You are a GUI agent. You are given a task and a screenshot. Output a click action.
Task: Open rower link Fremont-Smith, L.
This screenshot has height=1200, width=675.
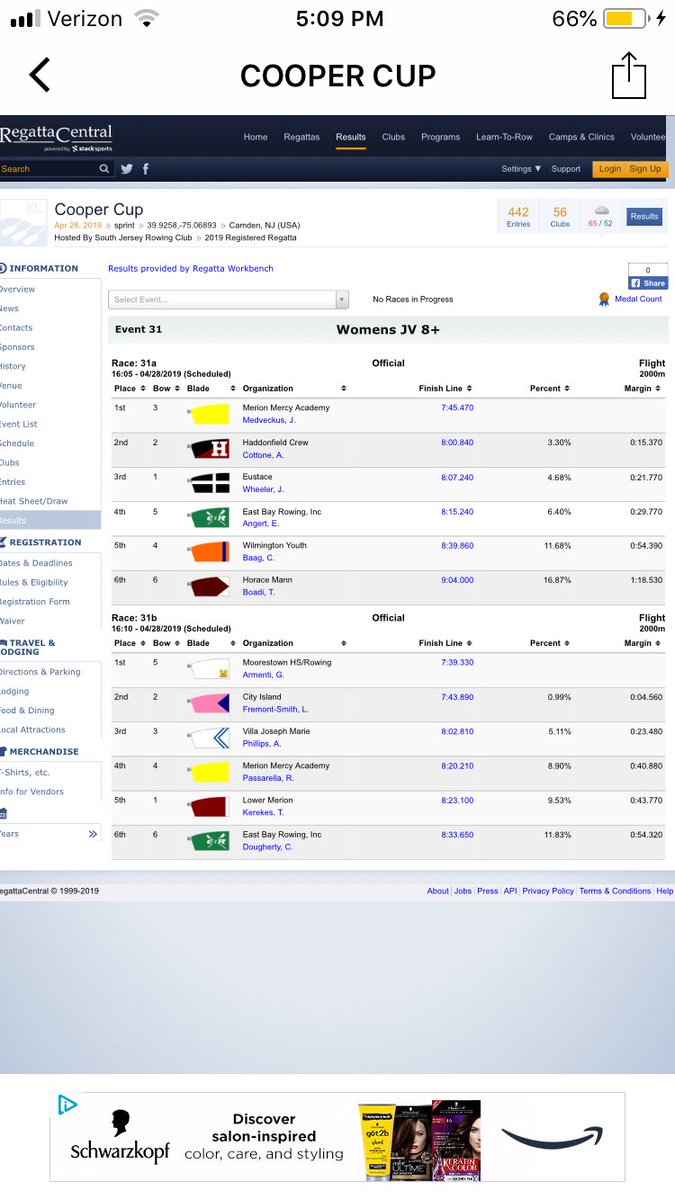(276, 709)
